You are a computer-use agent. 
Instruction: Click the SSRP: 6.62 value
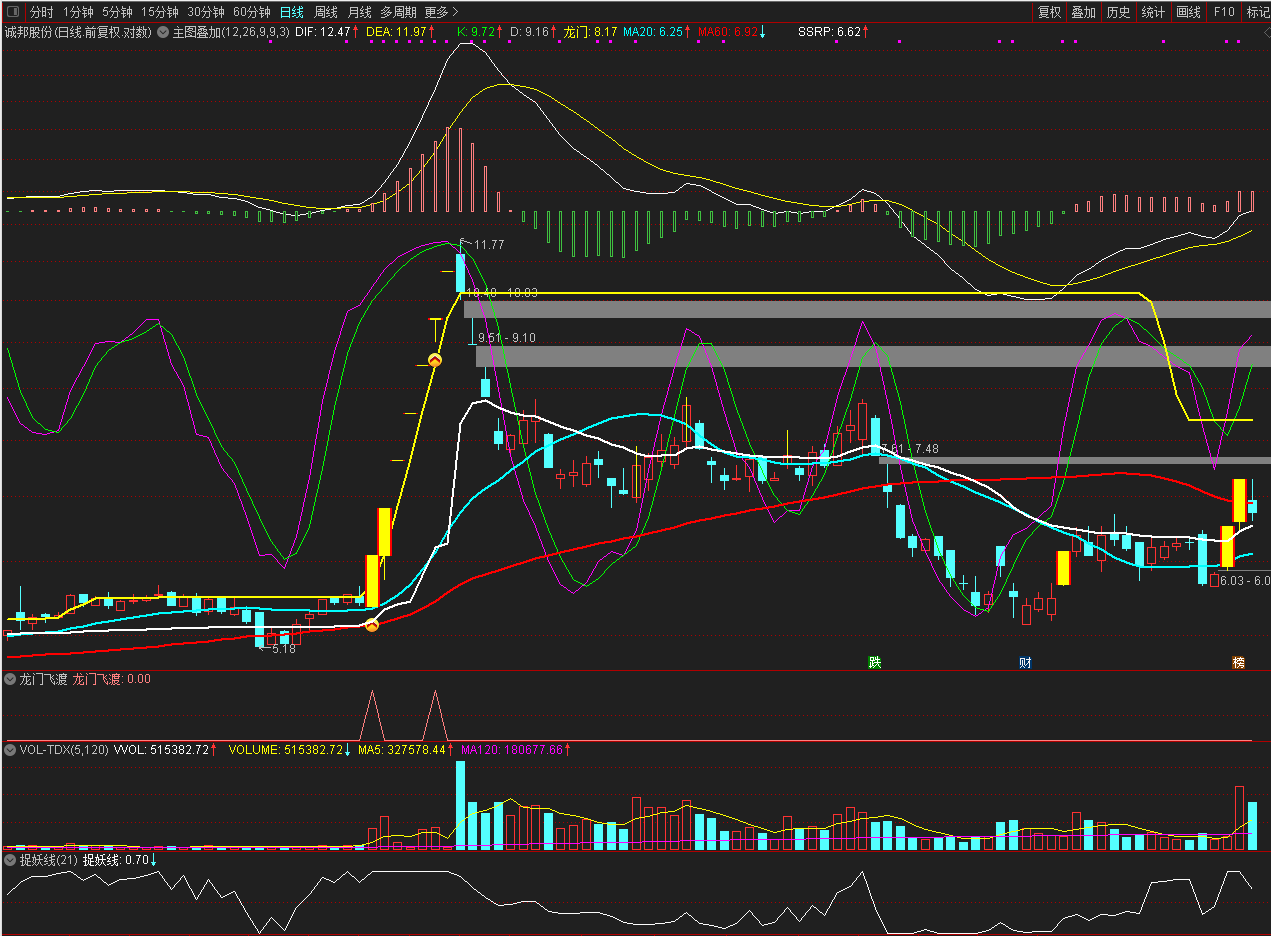pos(829,32)
